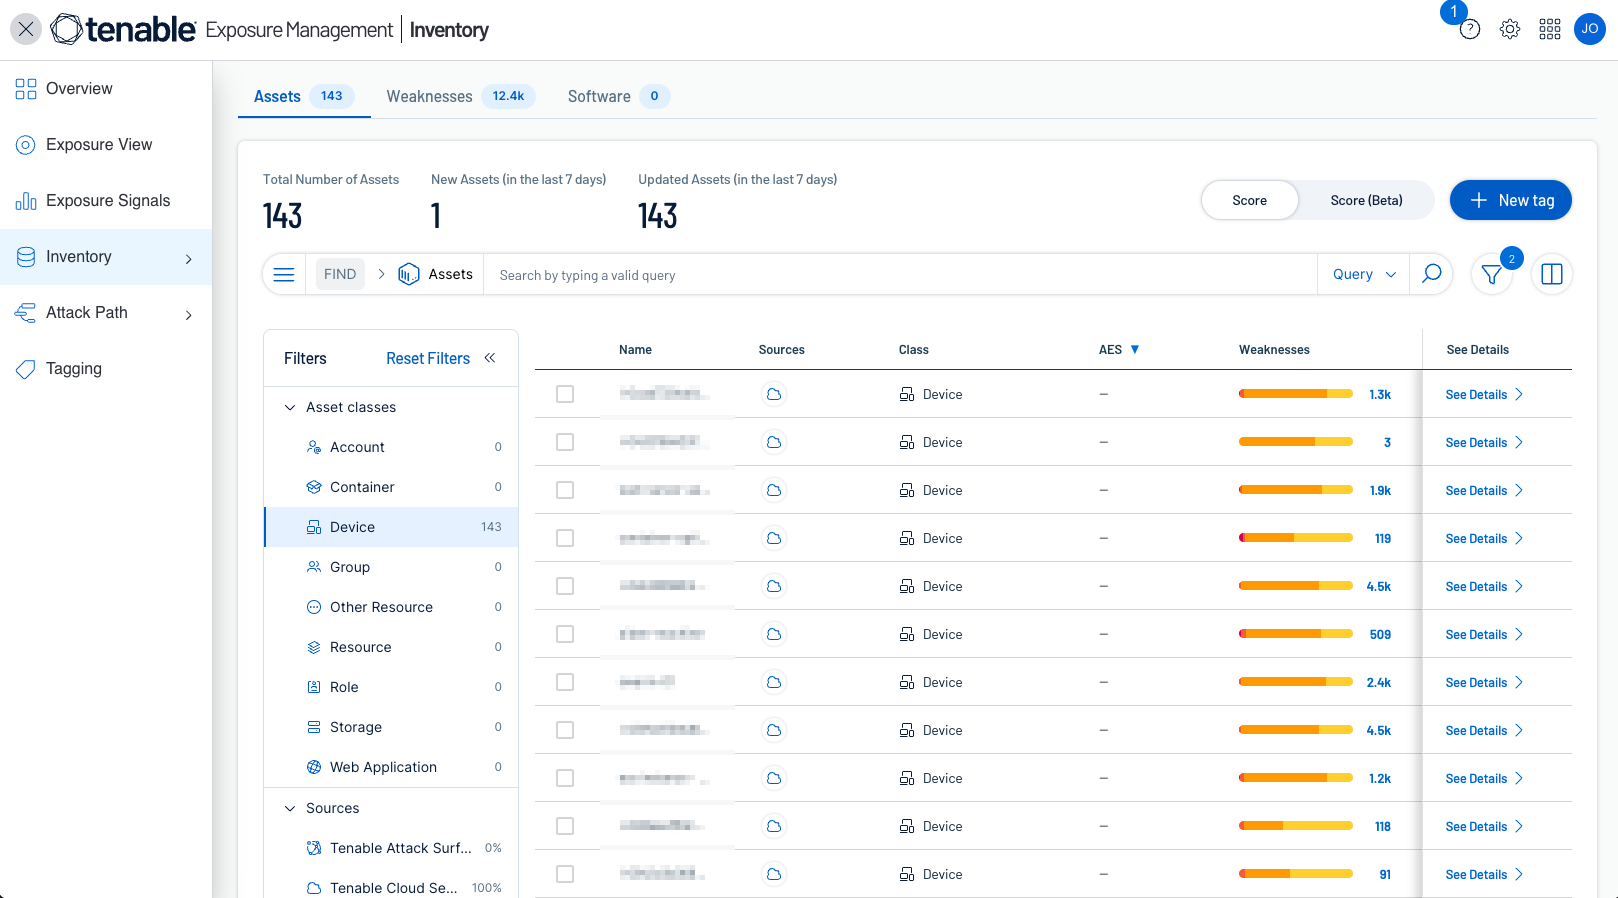Click the query search input field
The image size is (1618, 898).
tap(900, 275)
